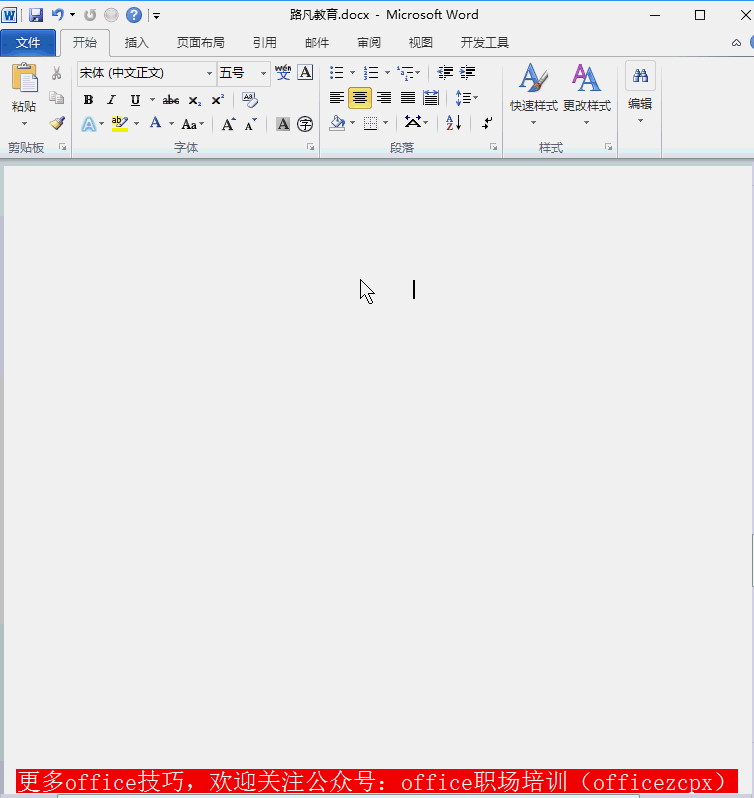Select the Format Painter brush icon
Viewport: 754px width, 798px height.
[x=57, y=123]
